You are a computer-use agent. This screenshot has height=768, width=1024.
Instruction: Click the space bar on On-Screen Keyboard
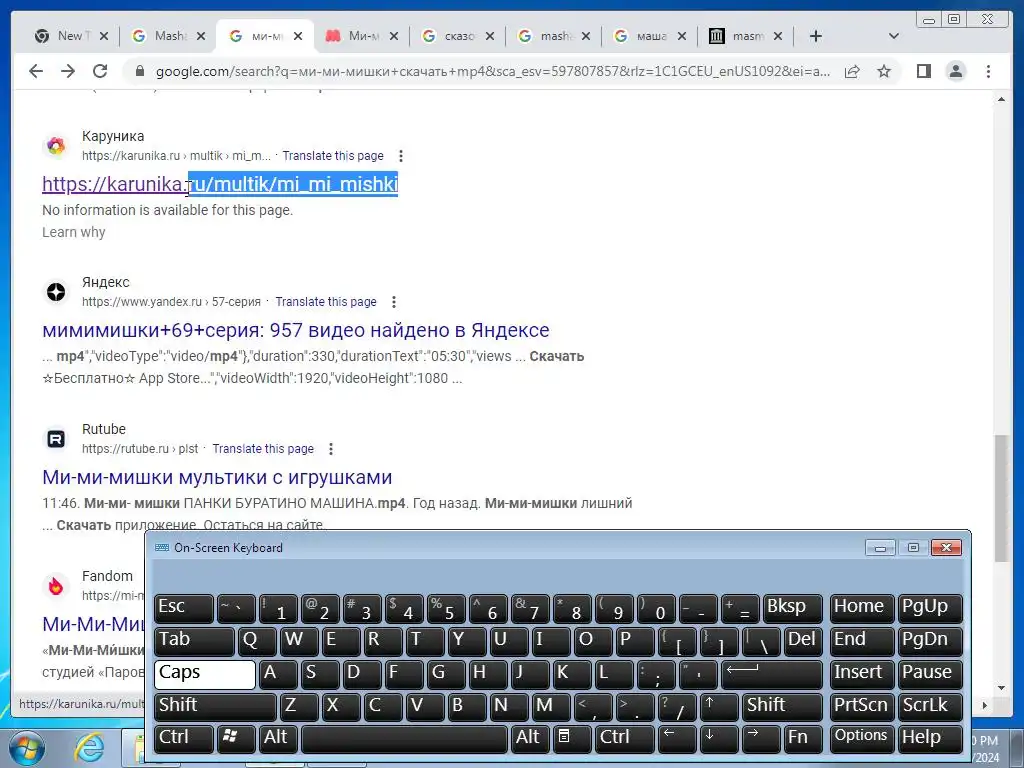click(x=405, y=739)
